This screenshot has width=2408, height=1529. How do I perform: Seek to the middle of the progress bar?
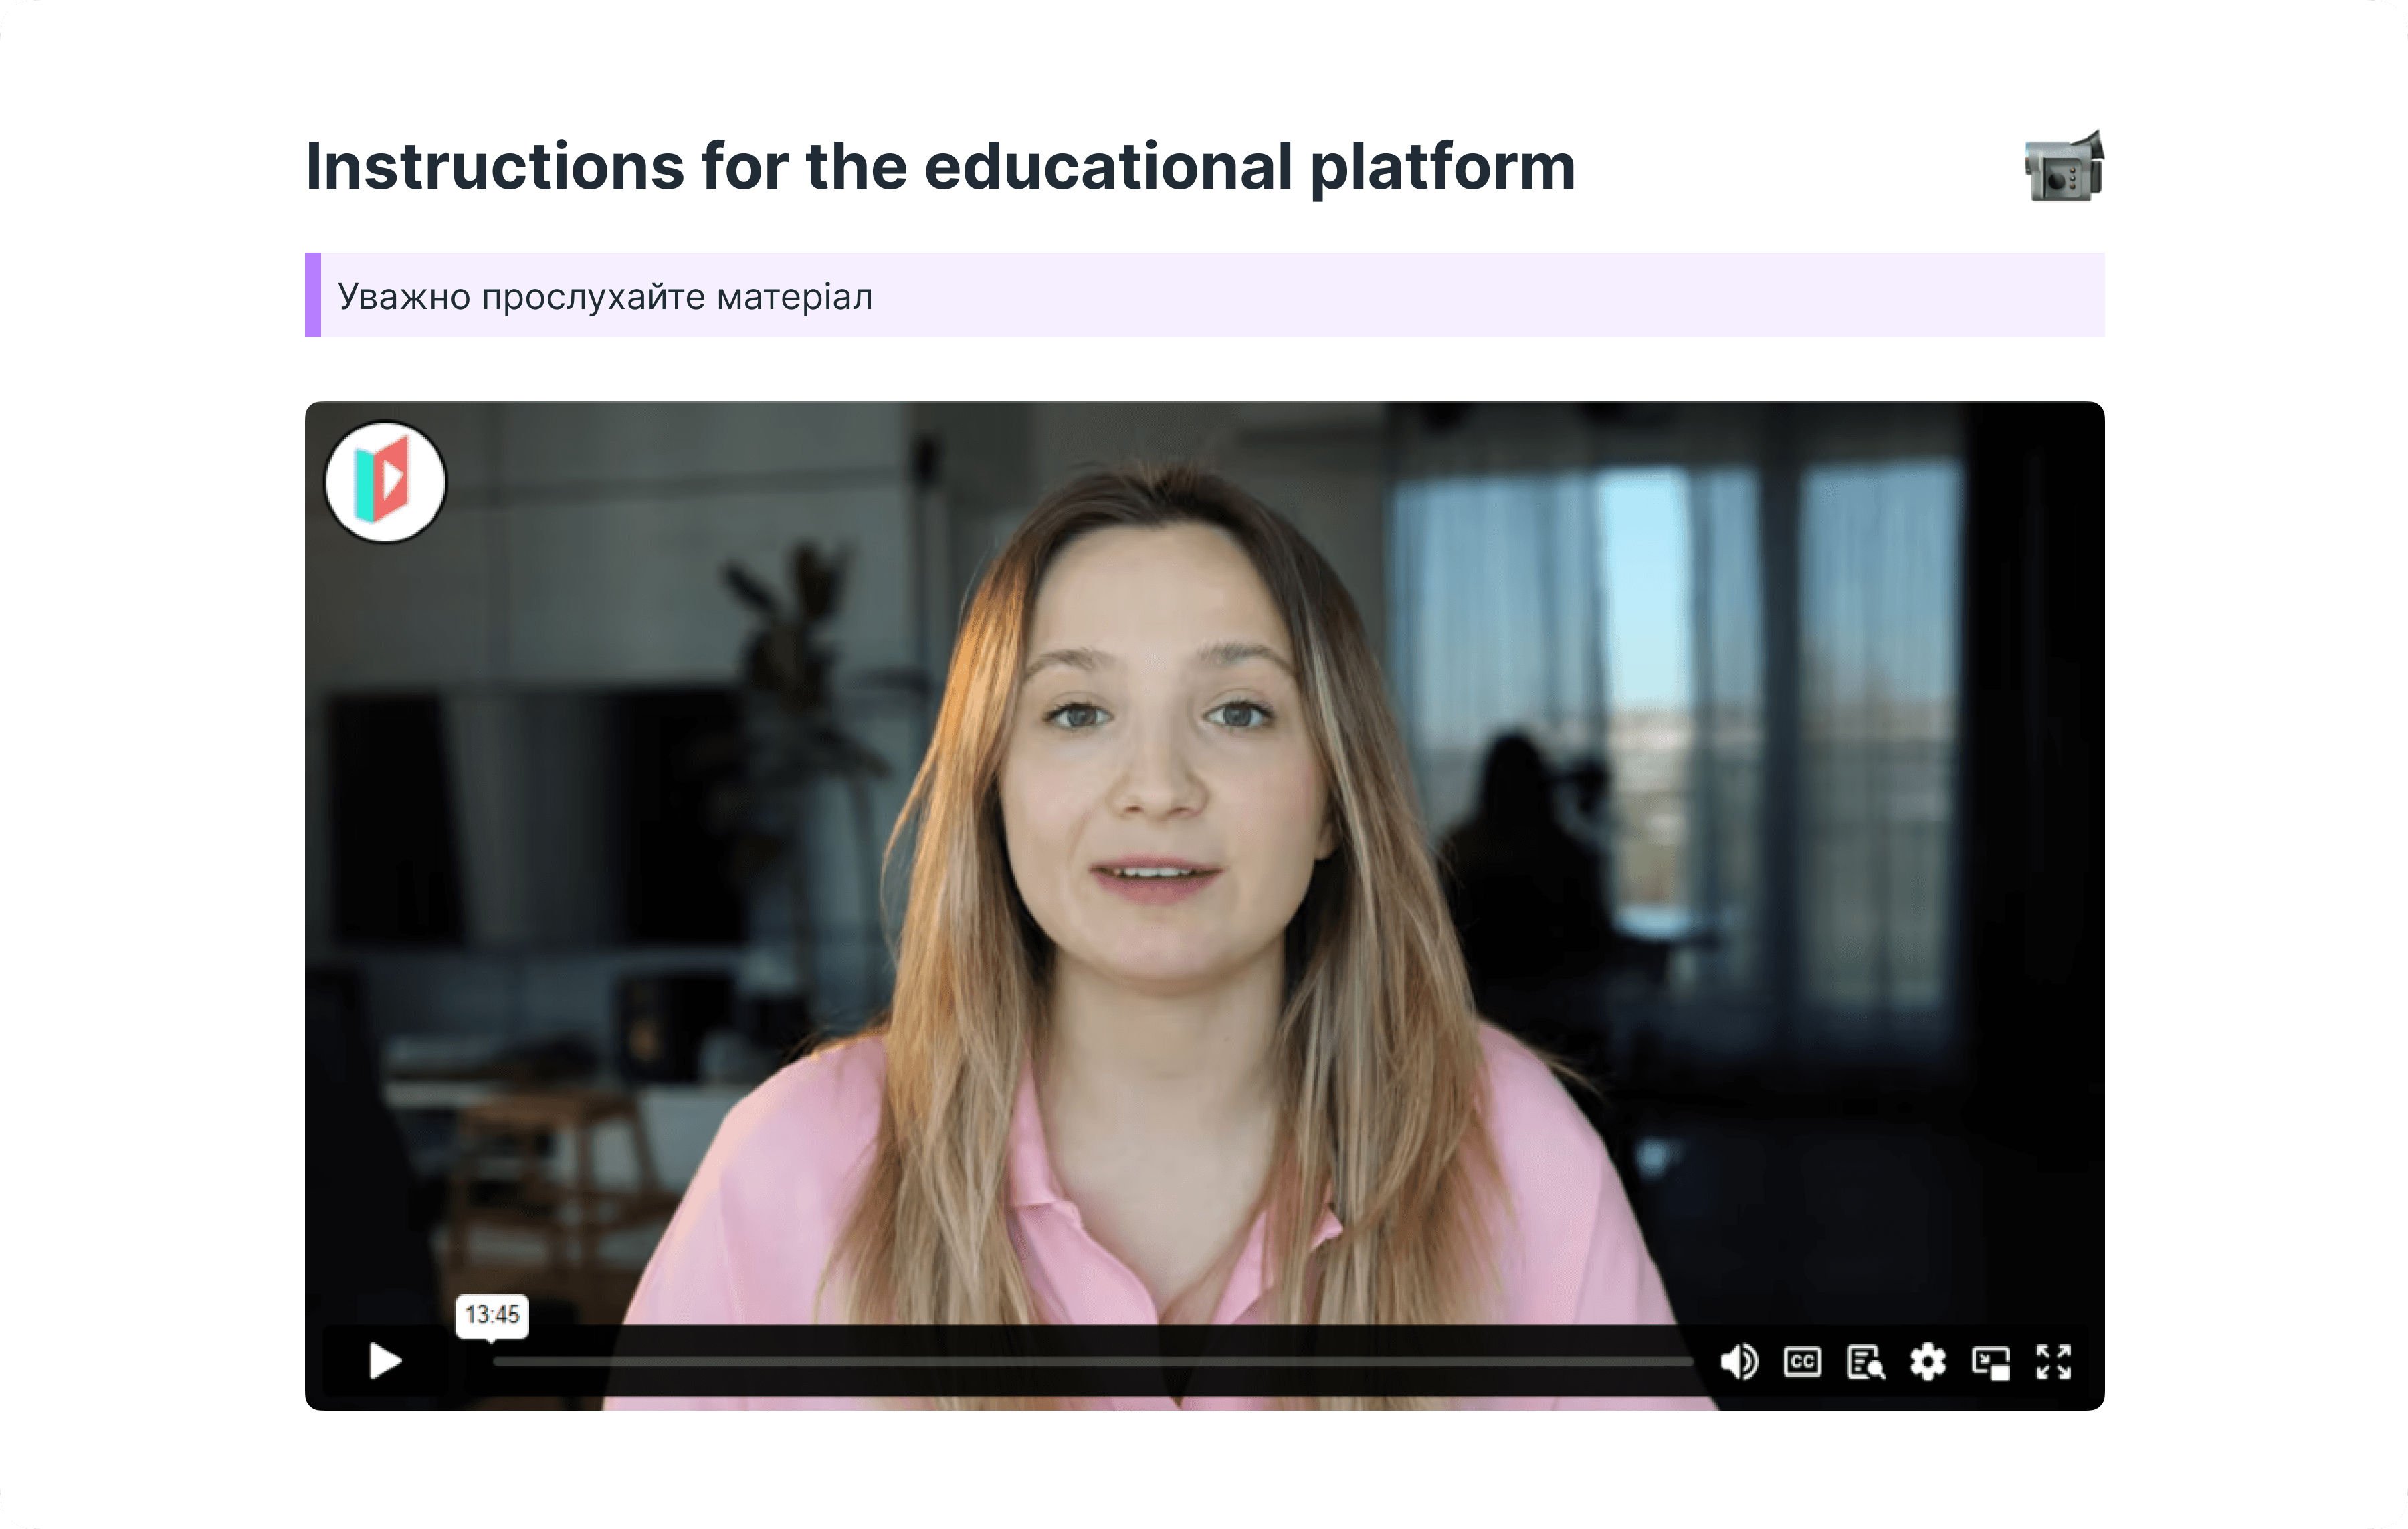[1093, 1362]
